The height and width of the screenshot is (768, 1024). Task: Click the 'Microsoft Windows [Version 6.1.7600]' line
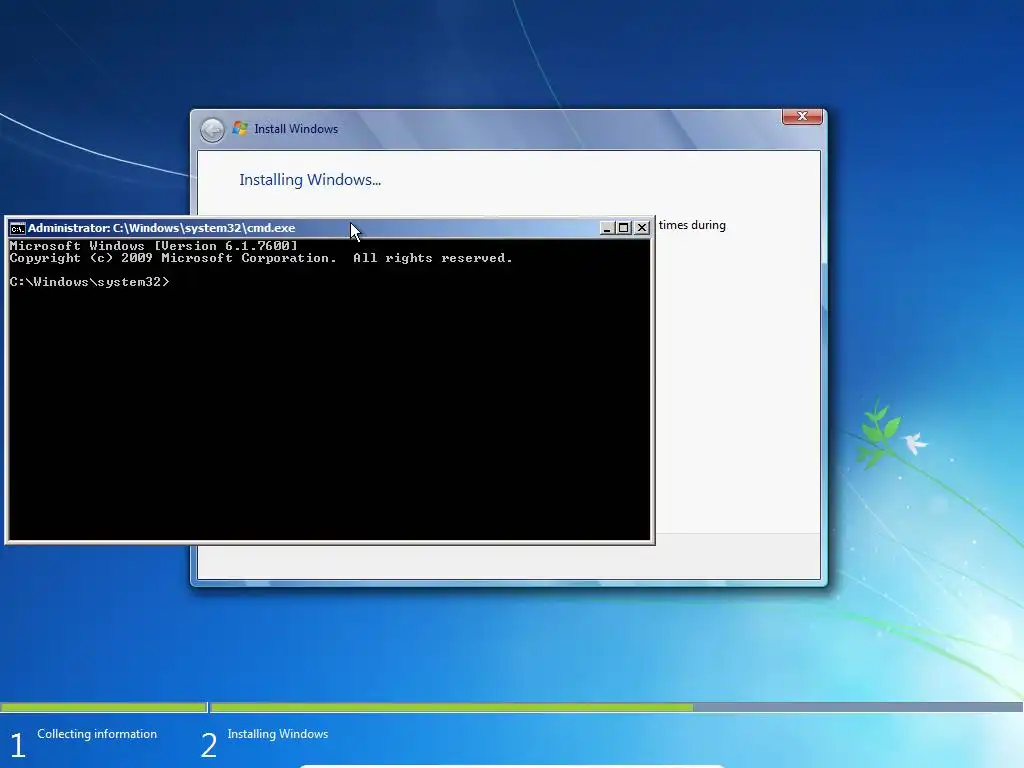(x=153, y=246)
